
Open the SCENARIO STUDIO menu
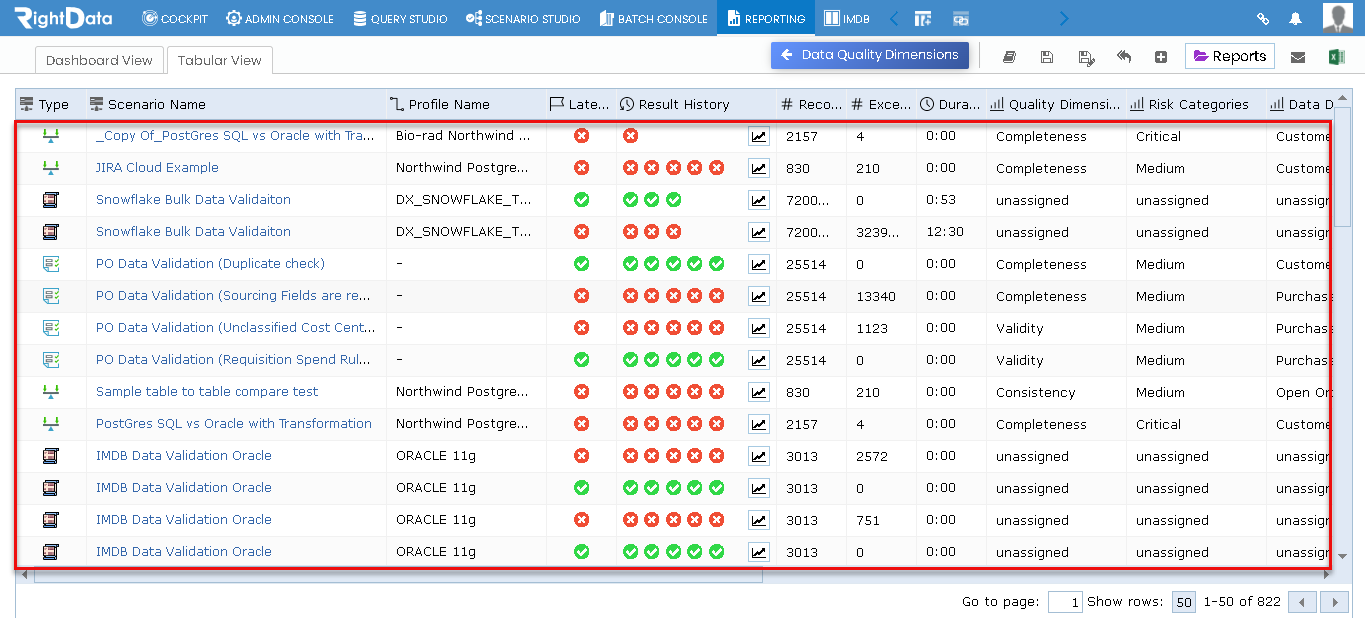pyautogui.click(x=521, y=17)
